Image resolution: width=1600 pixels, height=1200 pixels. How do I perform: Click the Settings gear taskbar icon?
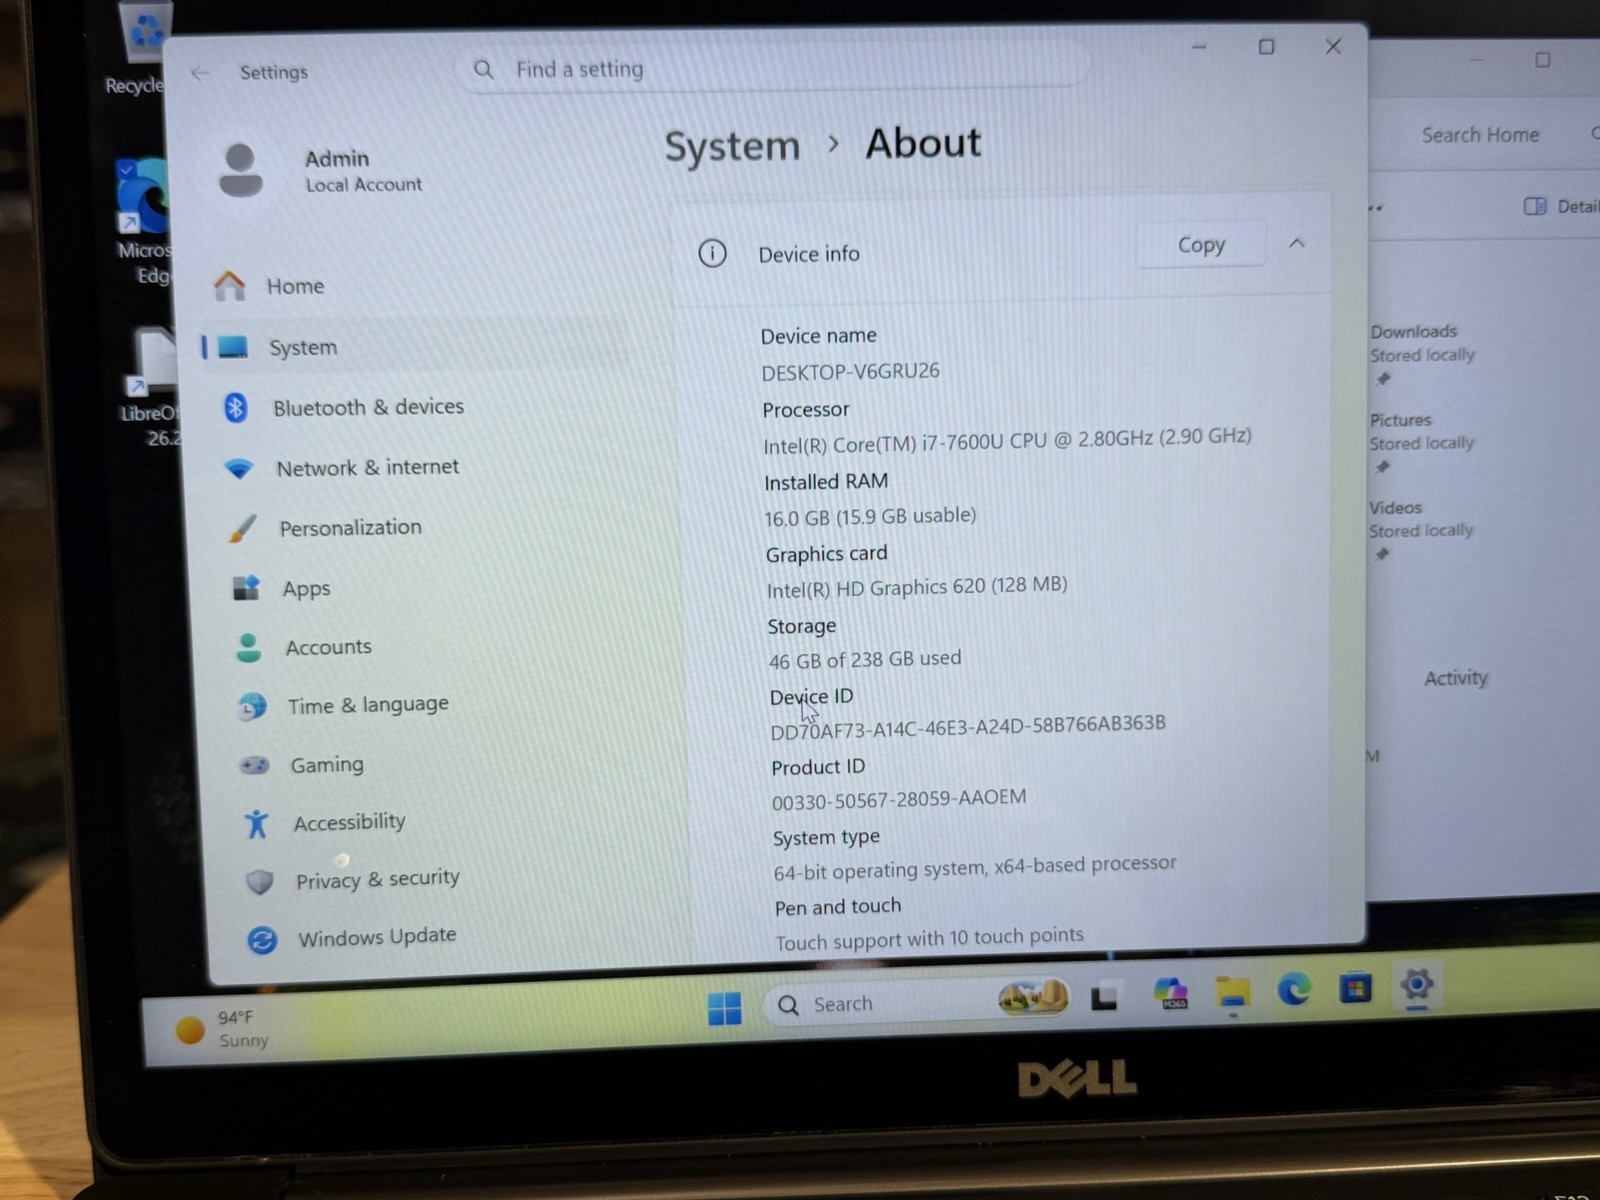[1416, 985]
